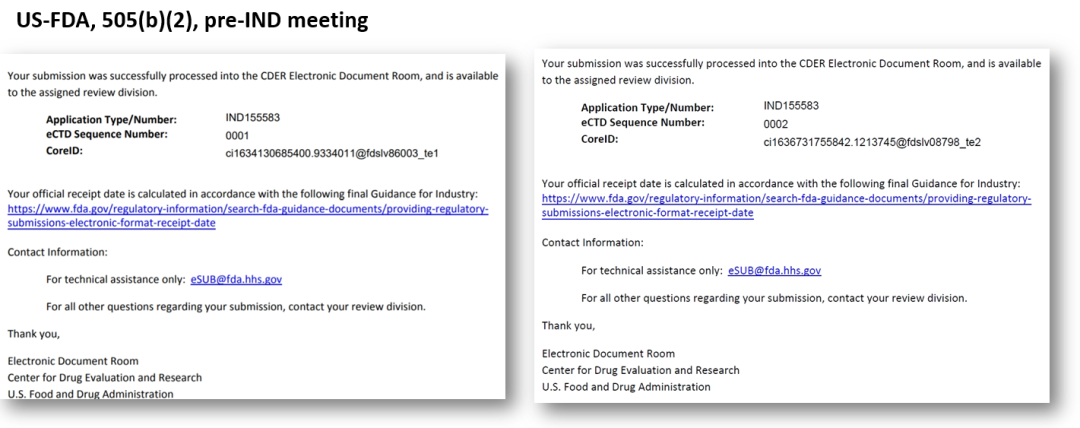Click 'Your submission was successfully processed' in left document

click(x=253, y=85)
